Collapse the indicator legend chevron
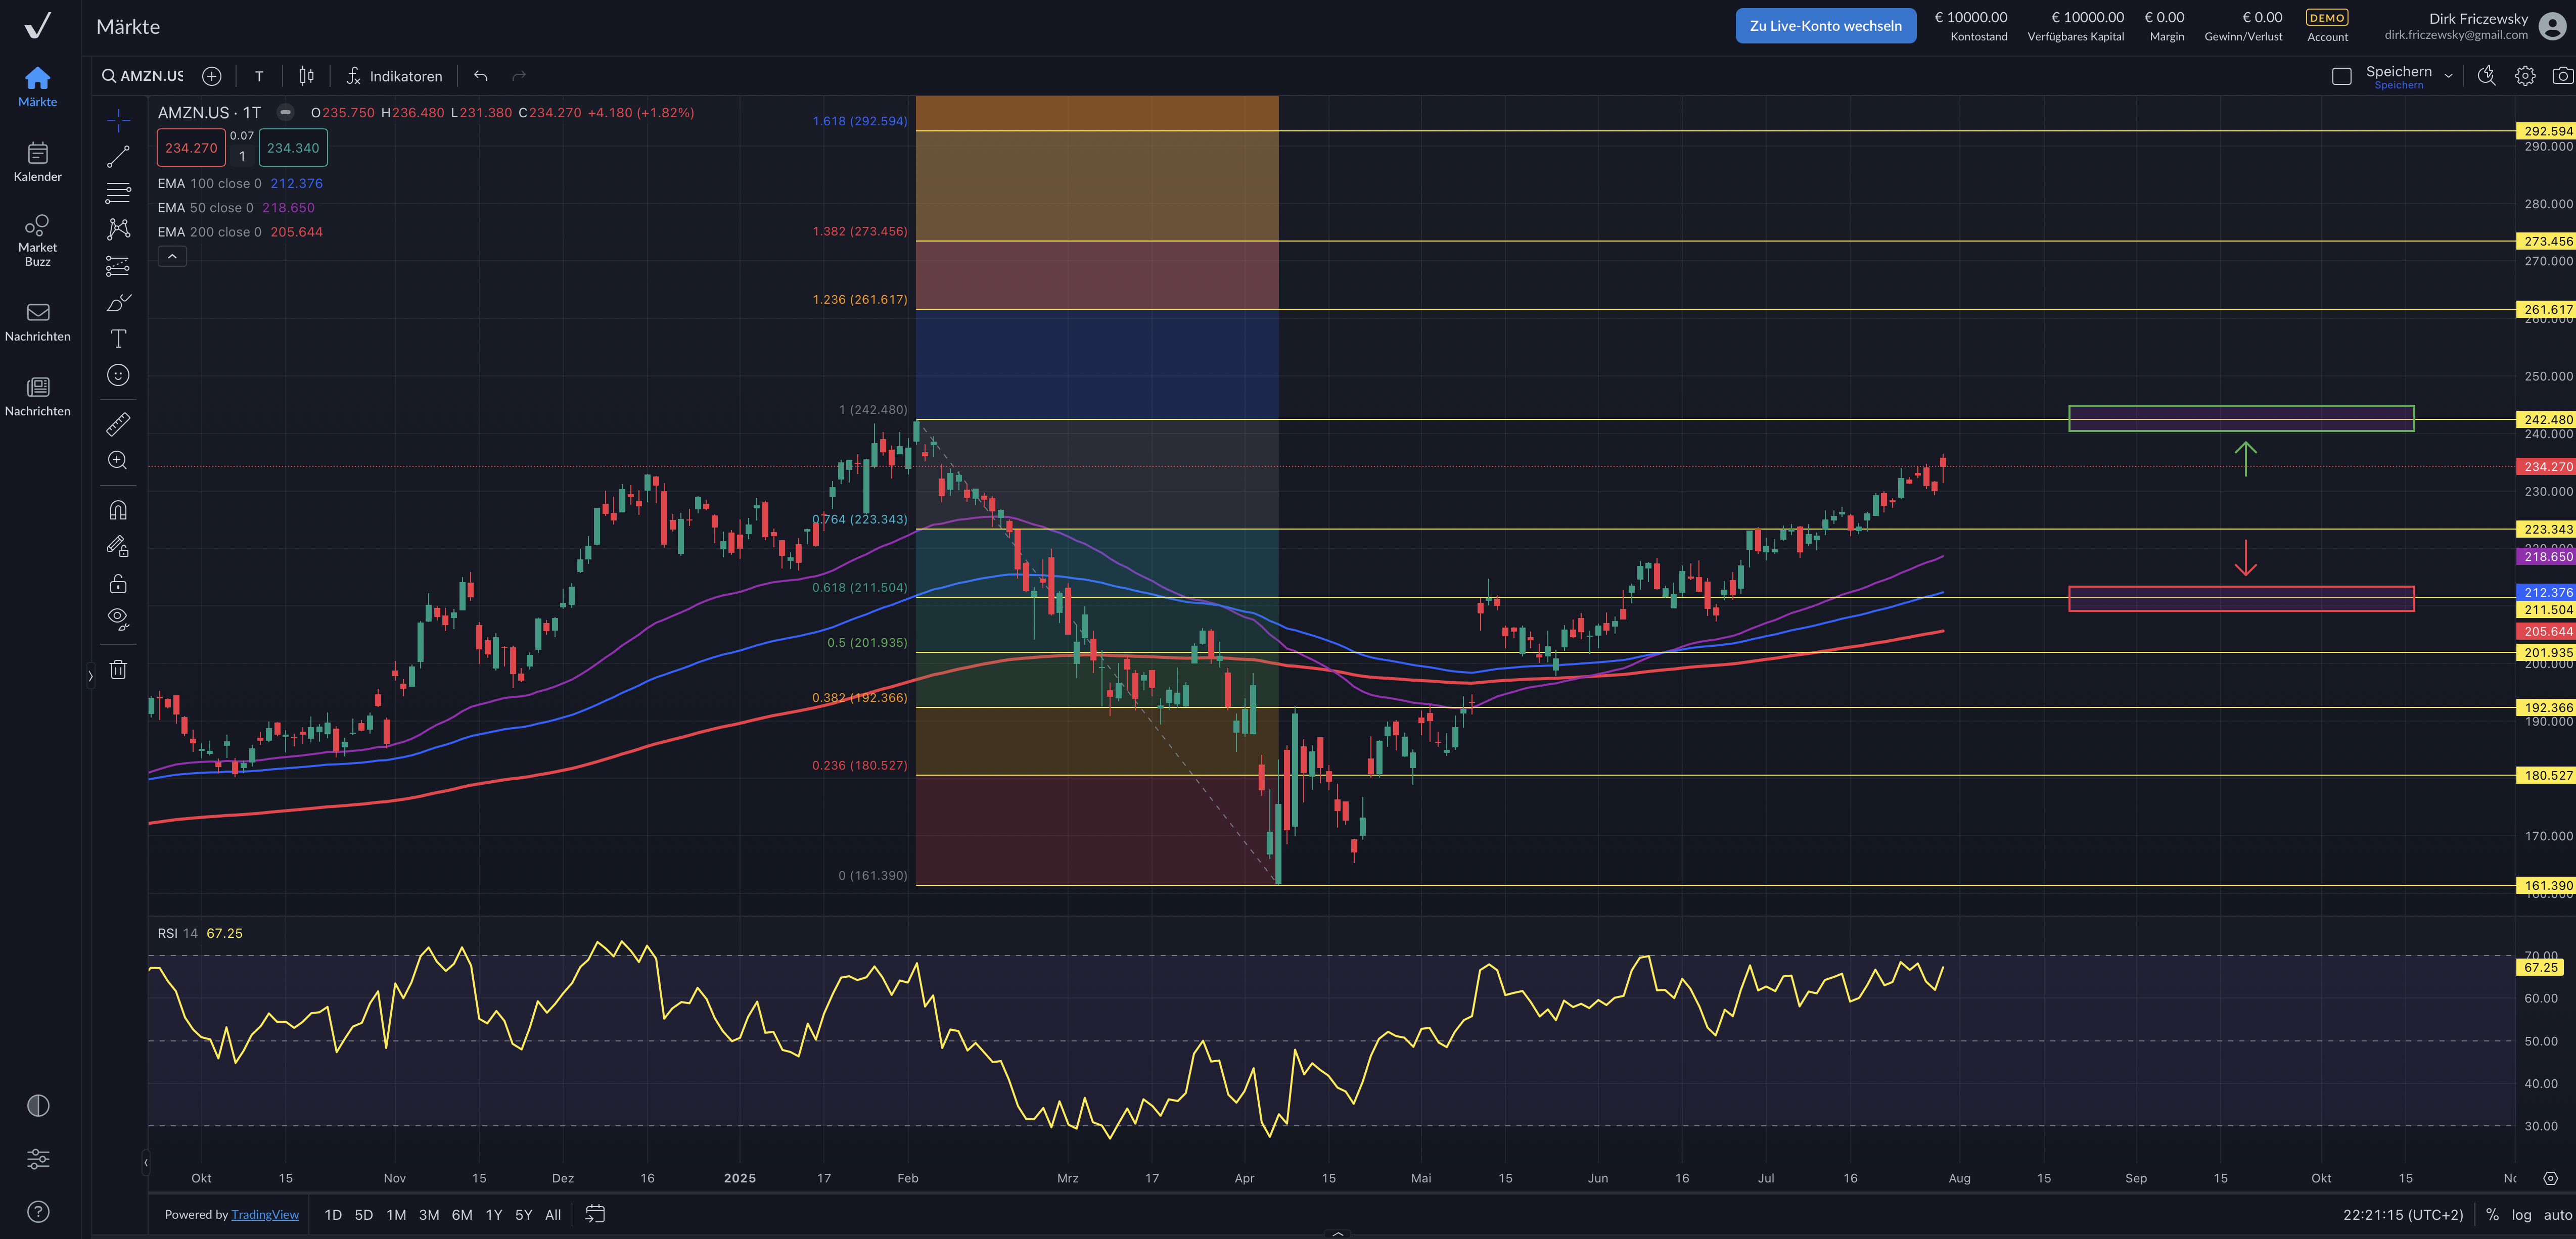This screenshot has width=2576, height=1239. coord(172,257)
